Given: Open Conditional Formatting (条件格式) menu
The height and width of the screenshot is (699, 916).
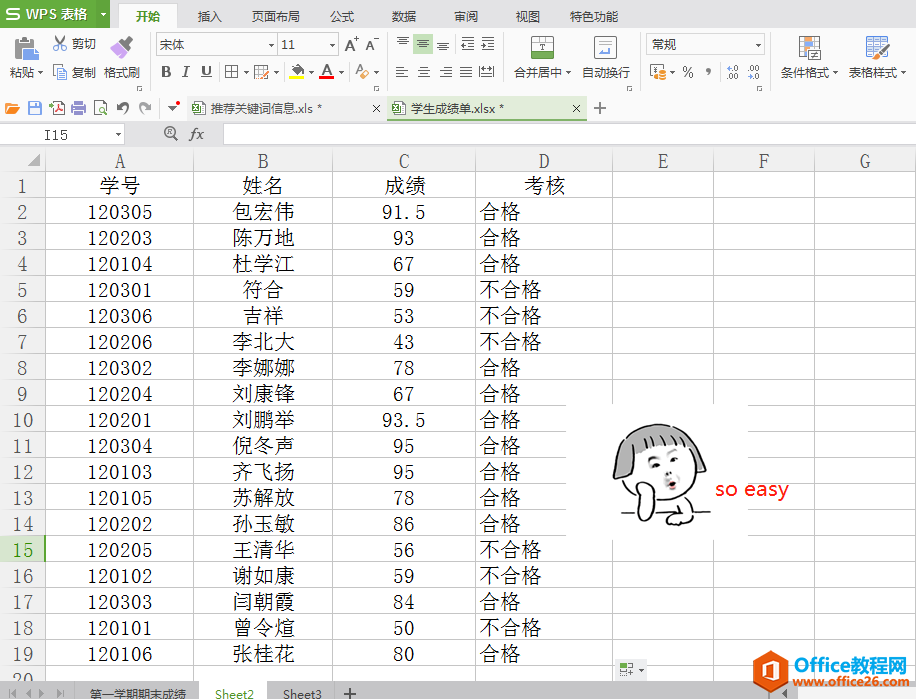Looking at the screenshot, I should 810,57.
